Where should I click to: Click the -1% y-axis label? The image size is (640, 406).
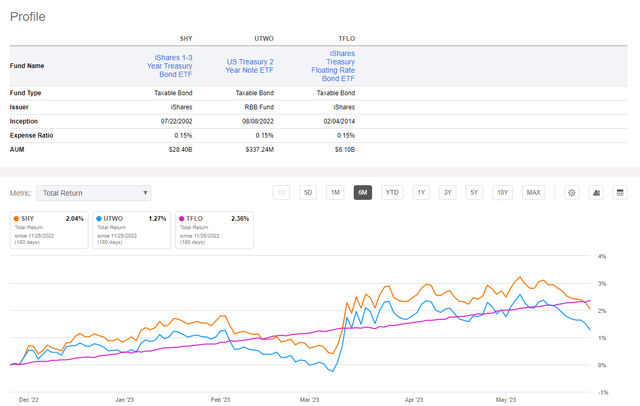603,393
